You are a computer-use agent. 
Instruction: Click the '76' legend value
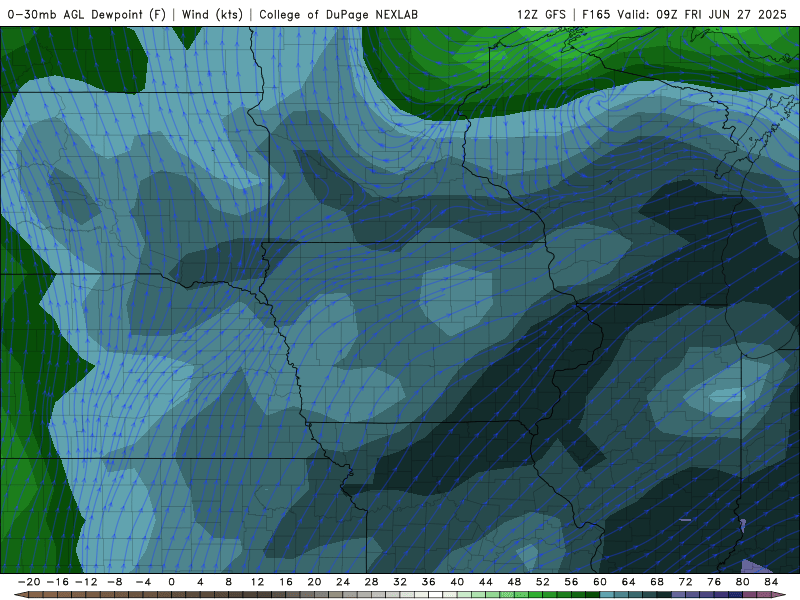tap(714, 582)
